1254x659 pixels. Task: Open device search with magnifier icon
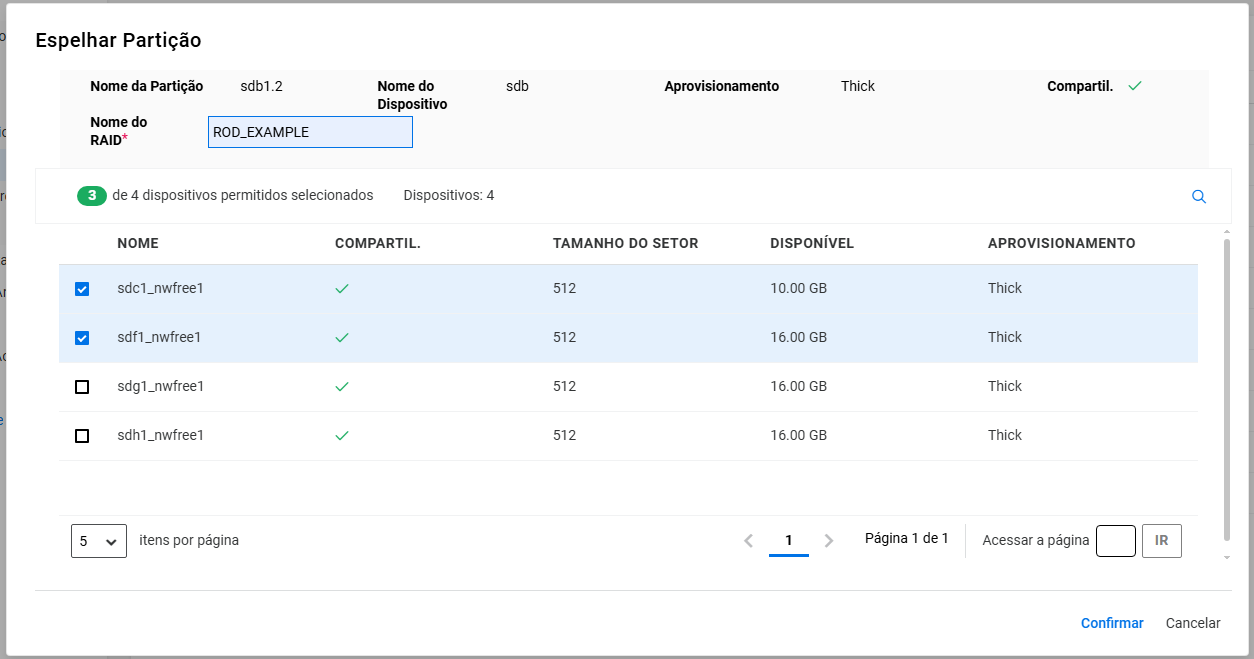1198,197
